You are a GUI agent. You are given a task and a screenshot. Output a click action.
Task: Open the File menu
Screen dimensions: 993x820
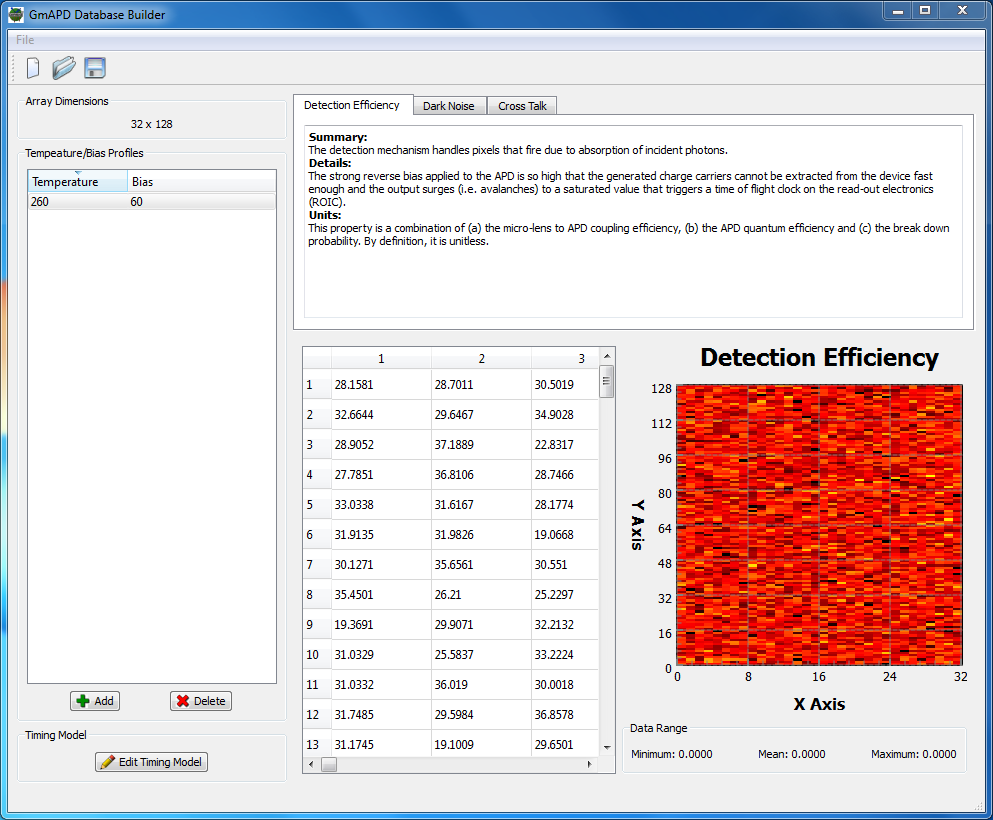[x=25, y=40]
